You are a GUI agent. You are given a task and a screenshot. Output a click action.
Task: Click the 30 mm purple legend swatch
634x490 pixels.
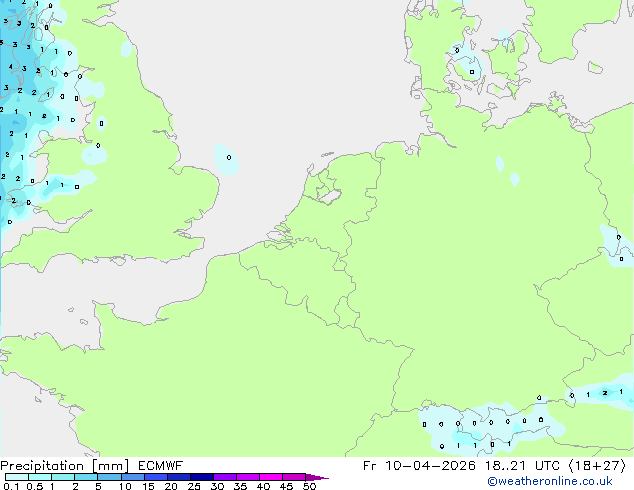click(225, 477)
